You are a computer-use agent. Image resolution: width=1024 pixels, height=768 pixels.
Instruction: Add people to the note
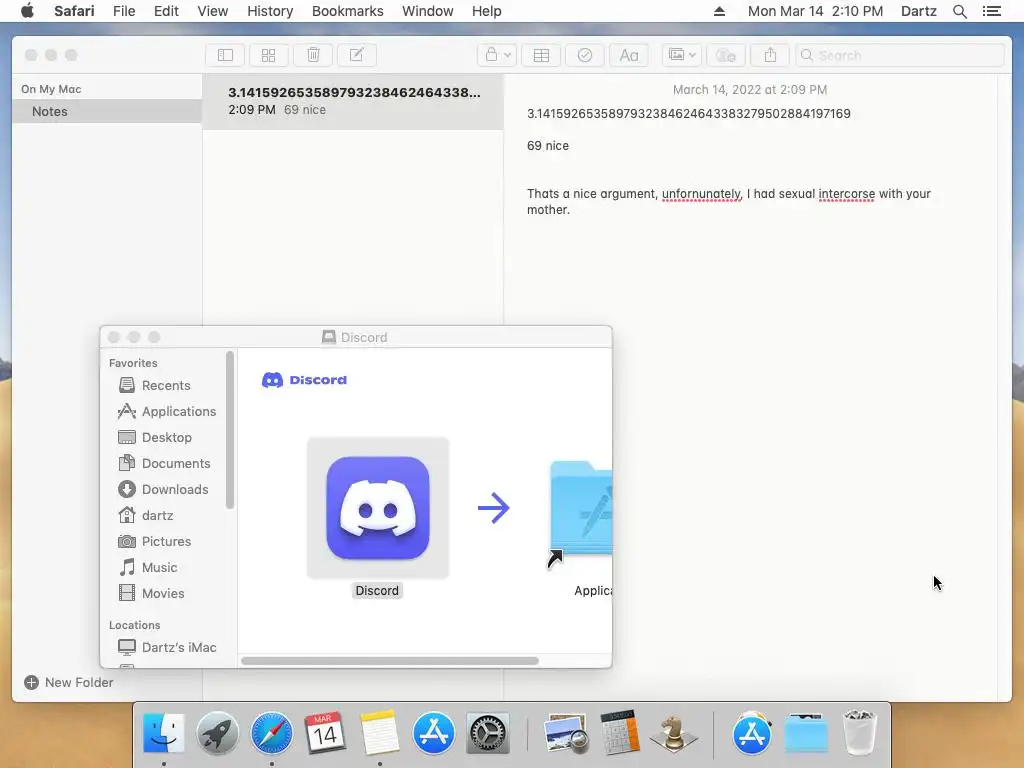pyautogui.click(x=726, y=56)
